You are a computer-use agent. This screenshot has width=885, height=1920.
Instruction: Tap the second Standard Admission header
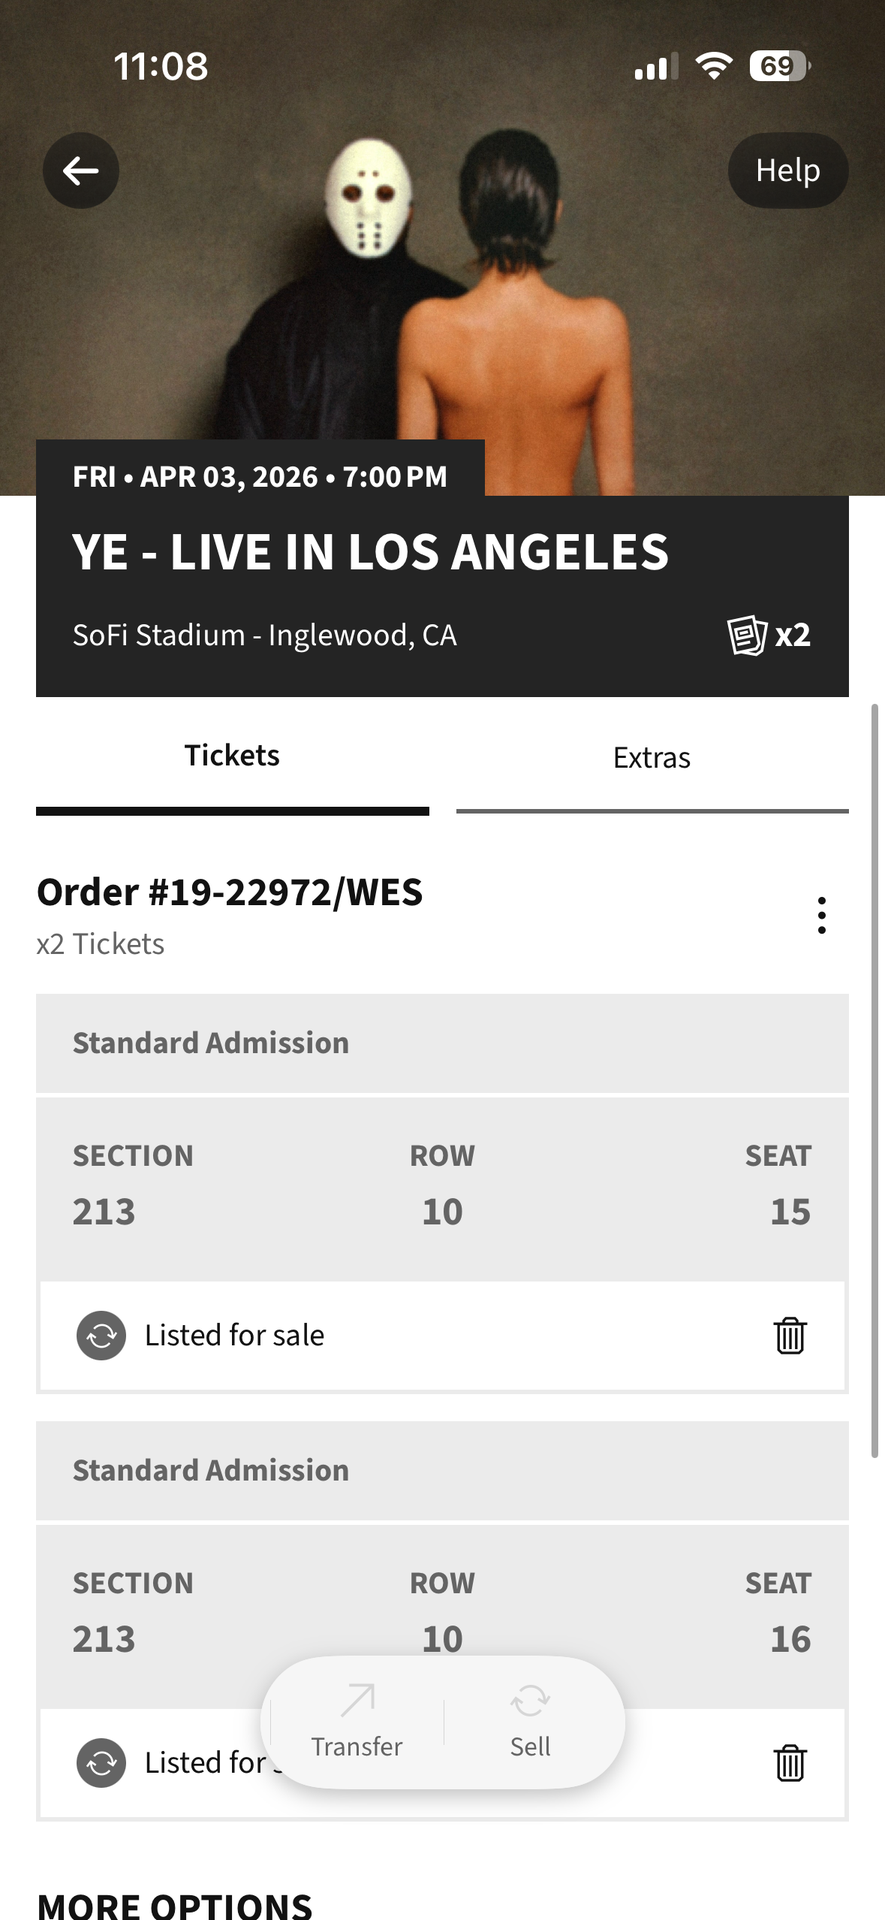click(x=442, y=1470)
